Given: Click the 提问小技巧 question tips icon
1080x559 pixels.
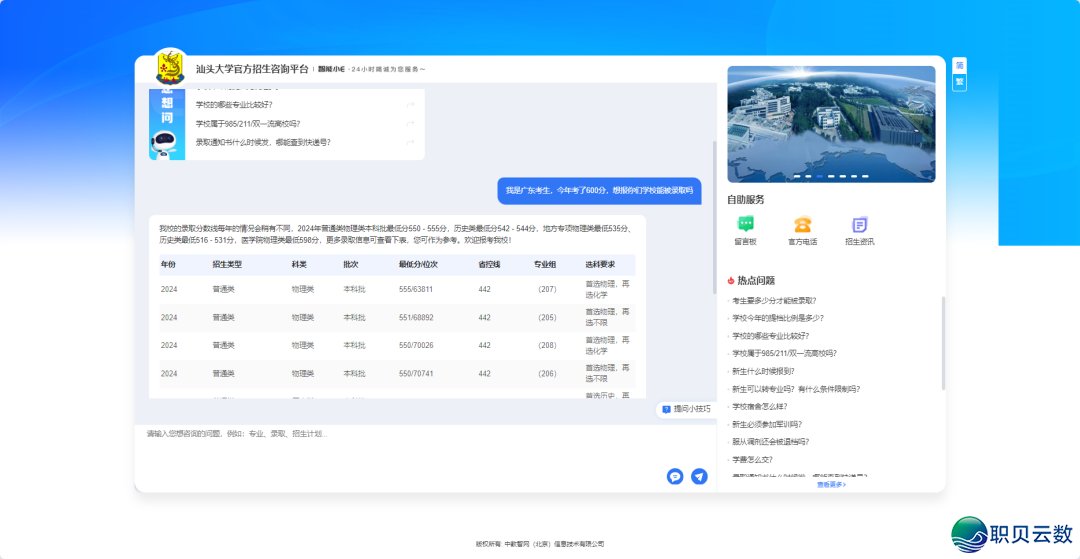Looking at the screenshot, I should 666,409.
